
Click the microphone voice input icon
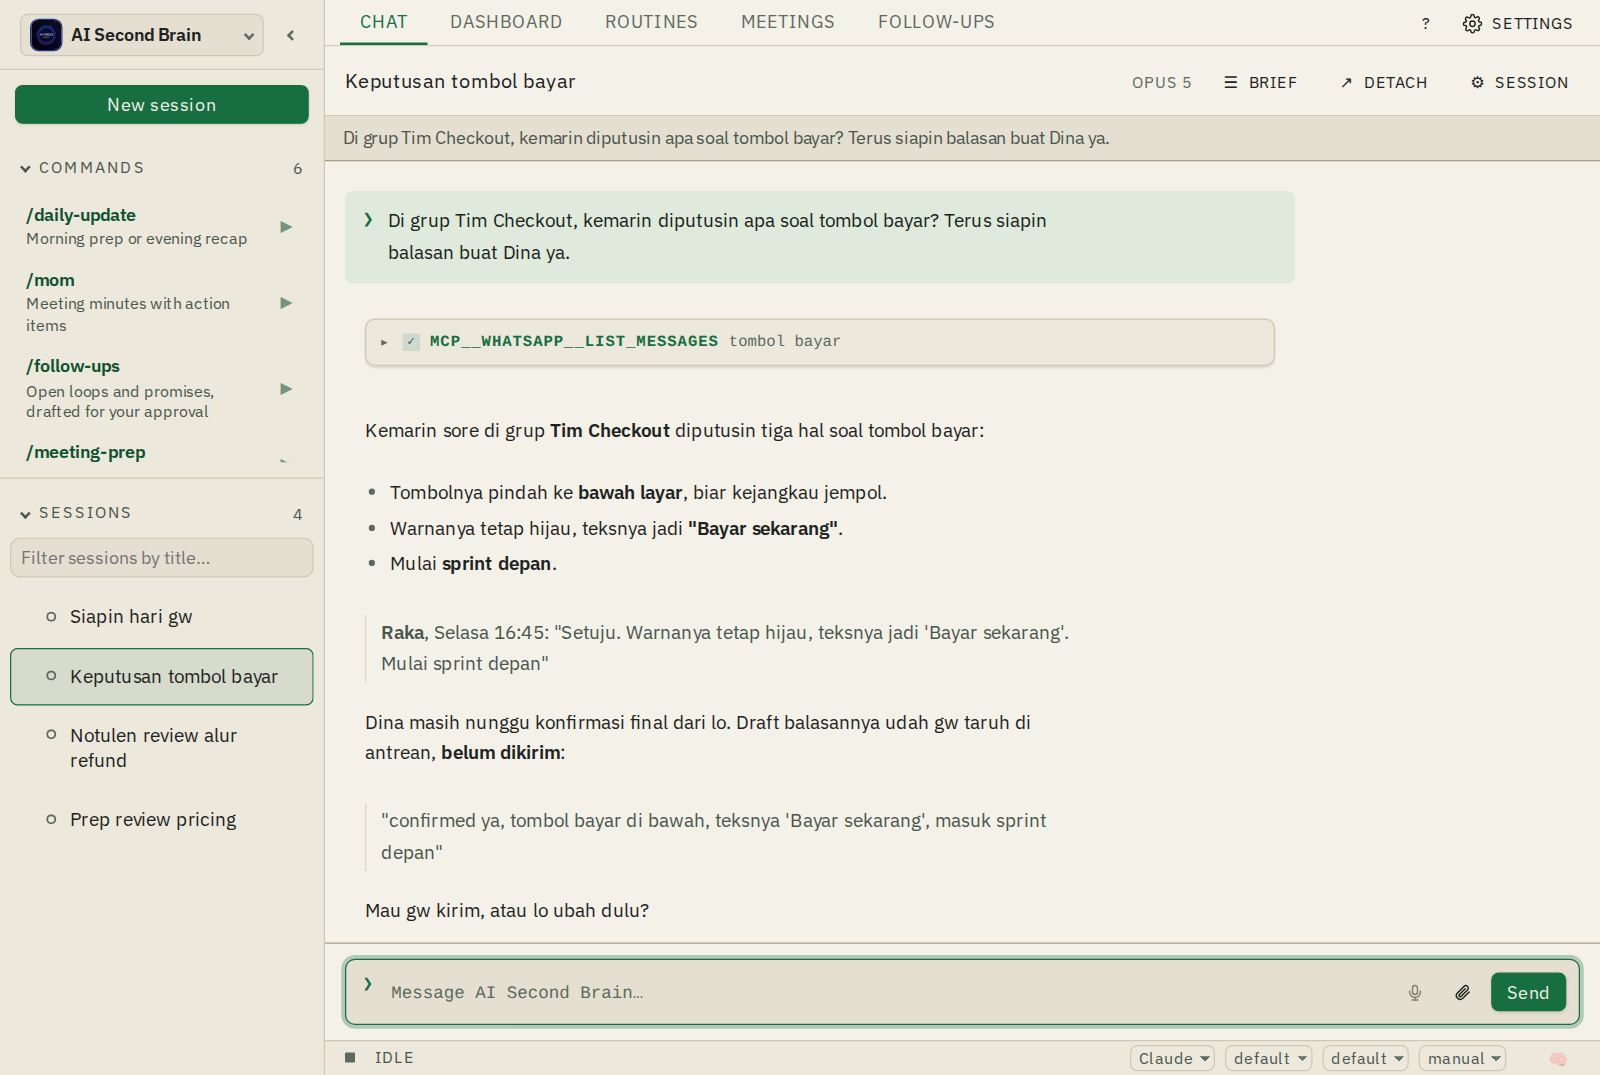(1415, 992)
